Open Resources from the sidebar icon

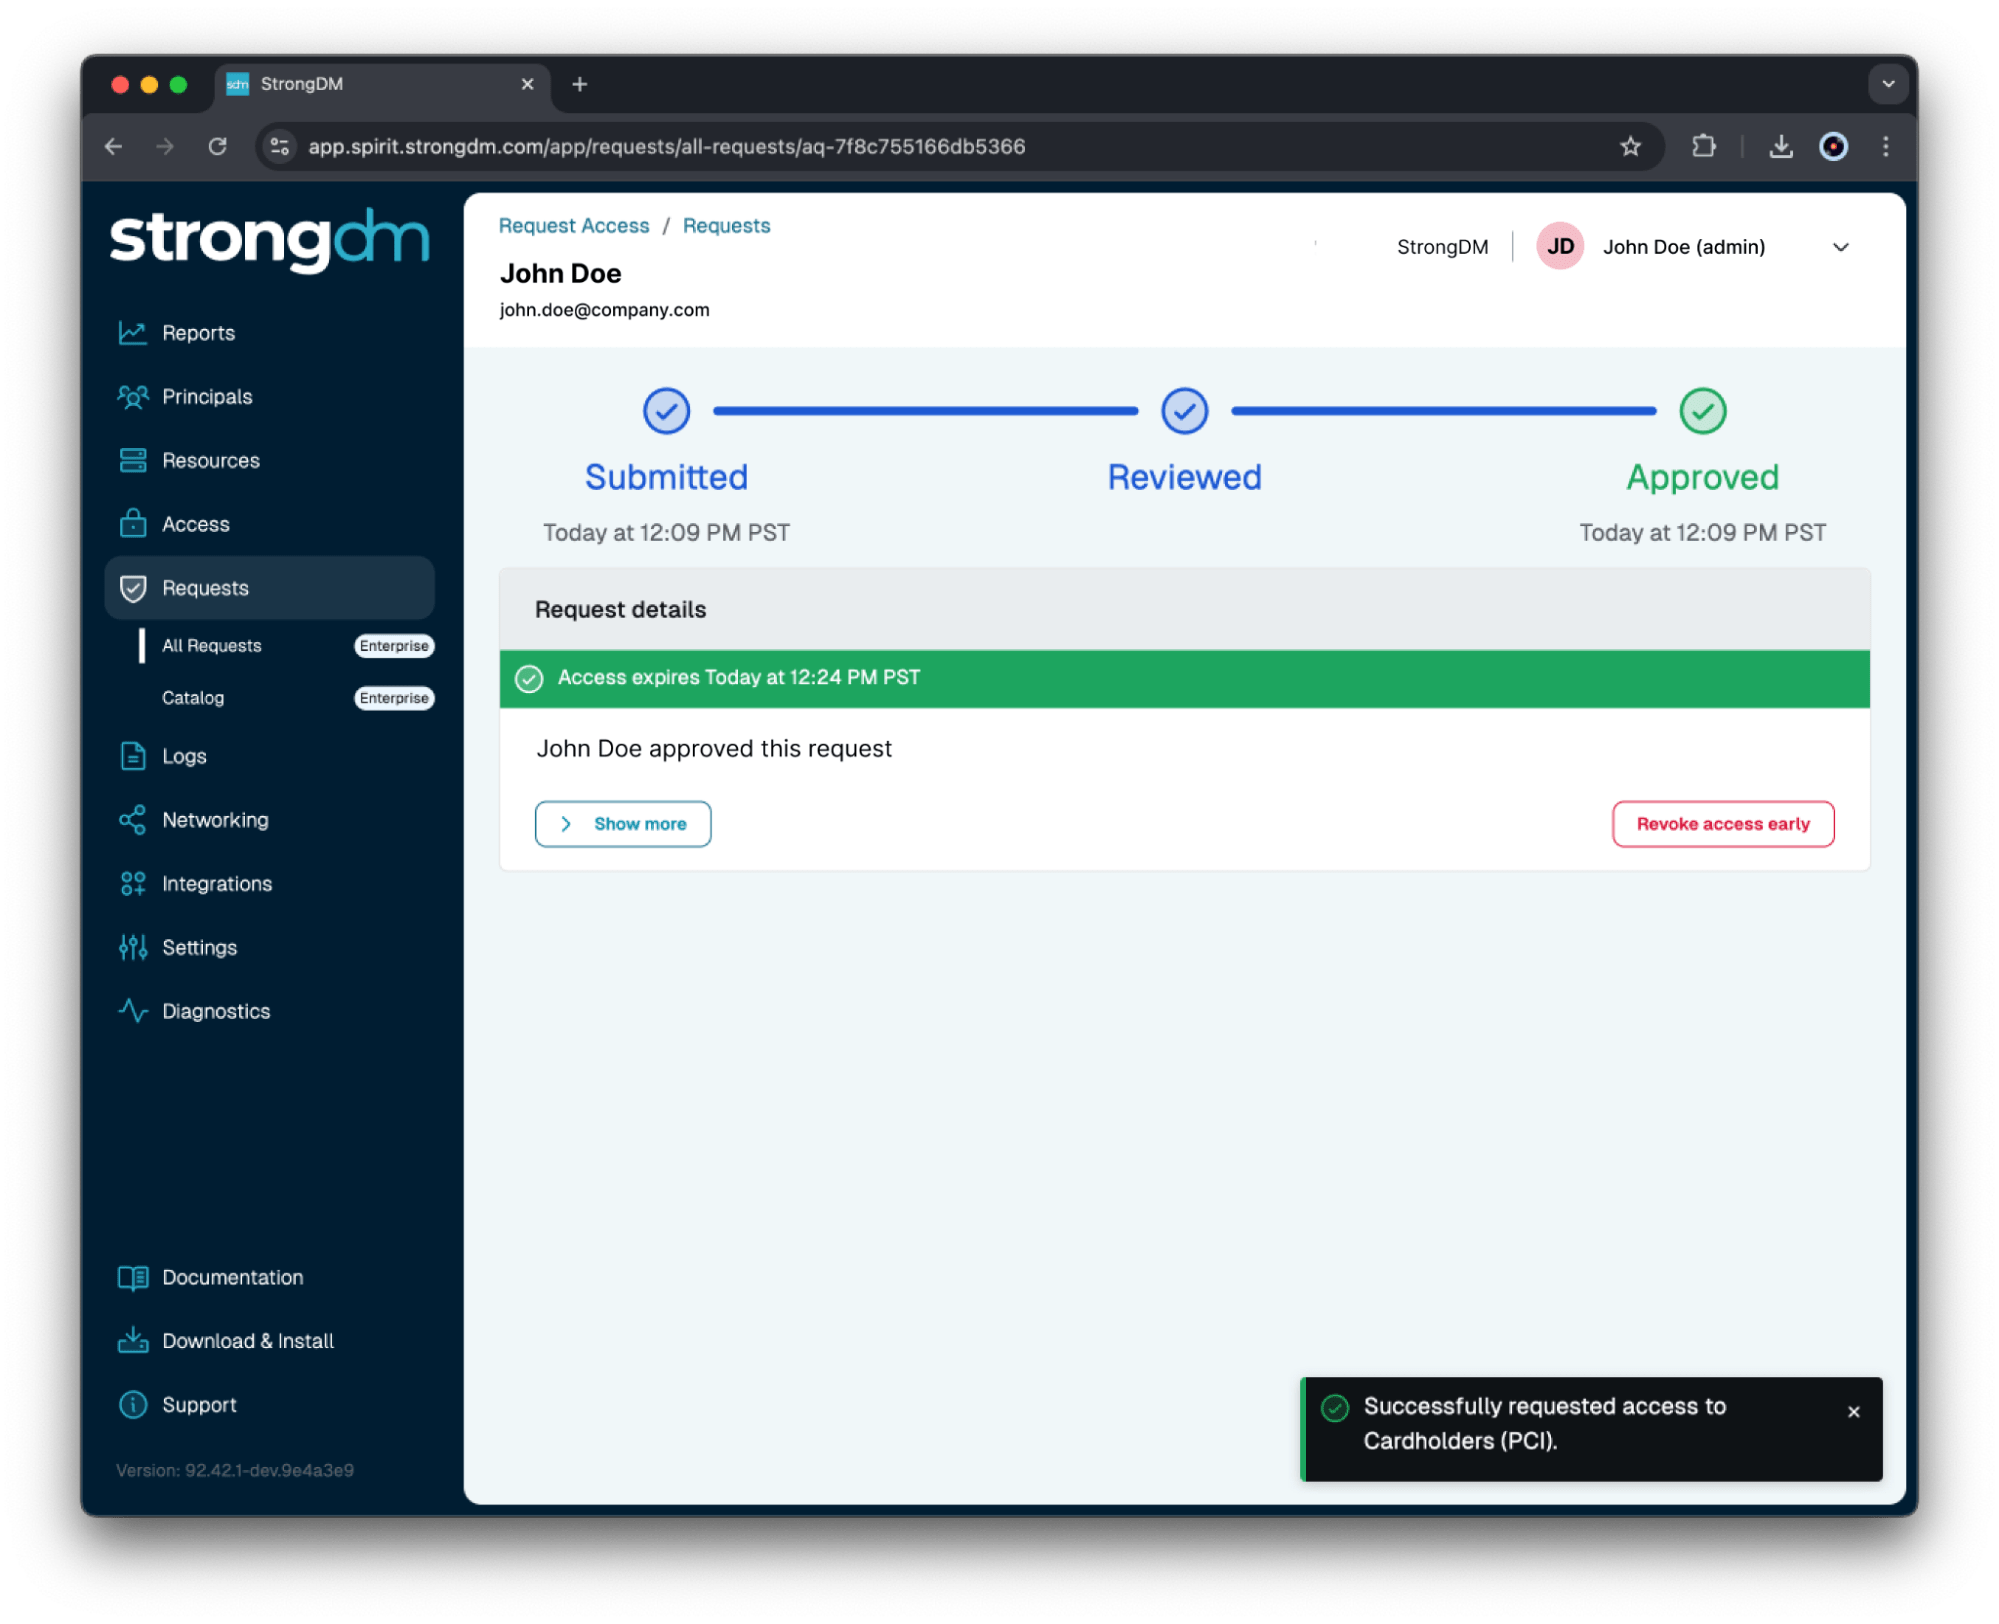(133, 460)
